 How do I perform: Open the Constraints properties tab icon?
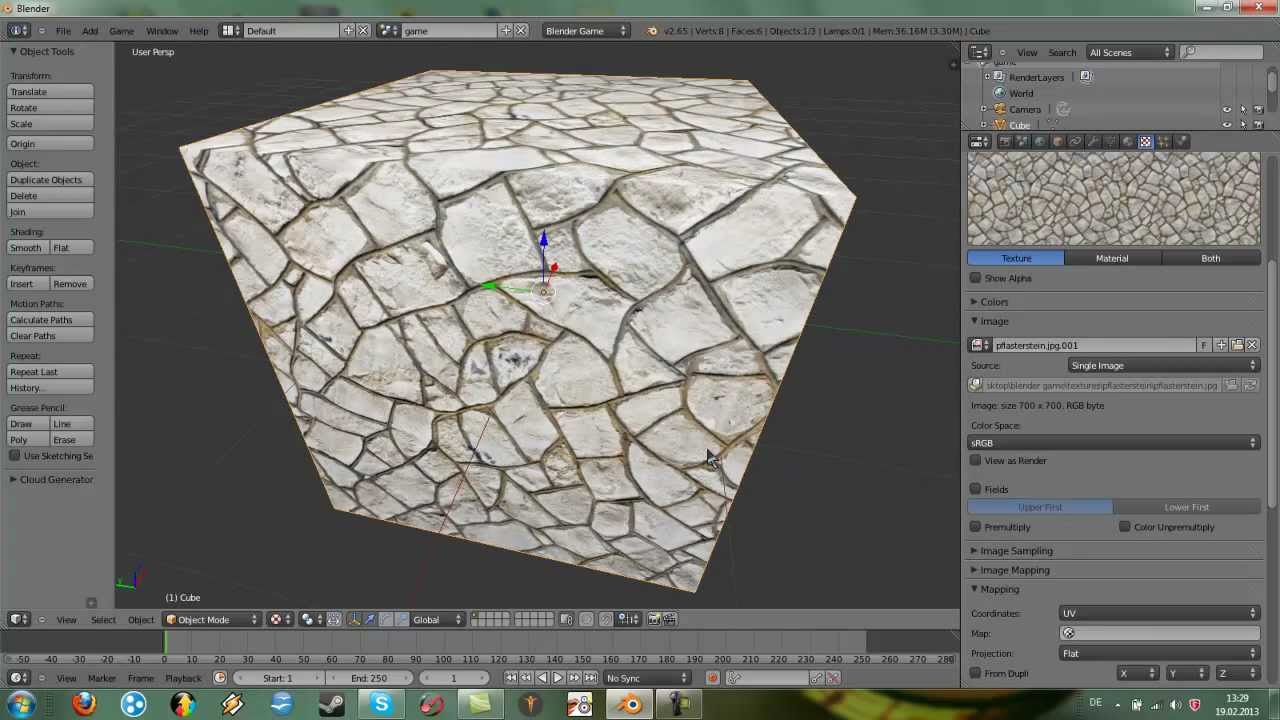[x=1075, y=141]
